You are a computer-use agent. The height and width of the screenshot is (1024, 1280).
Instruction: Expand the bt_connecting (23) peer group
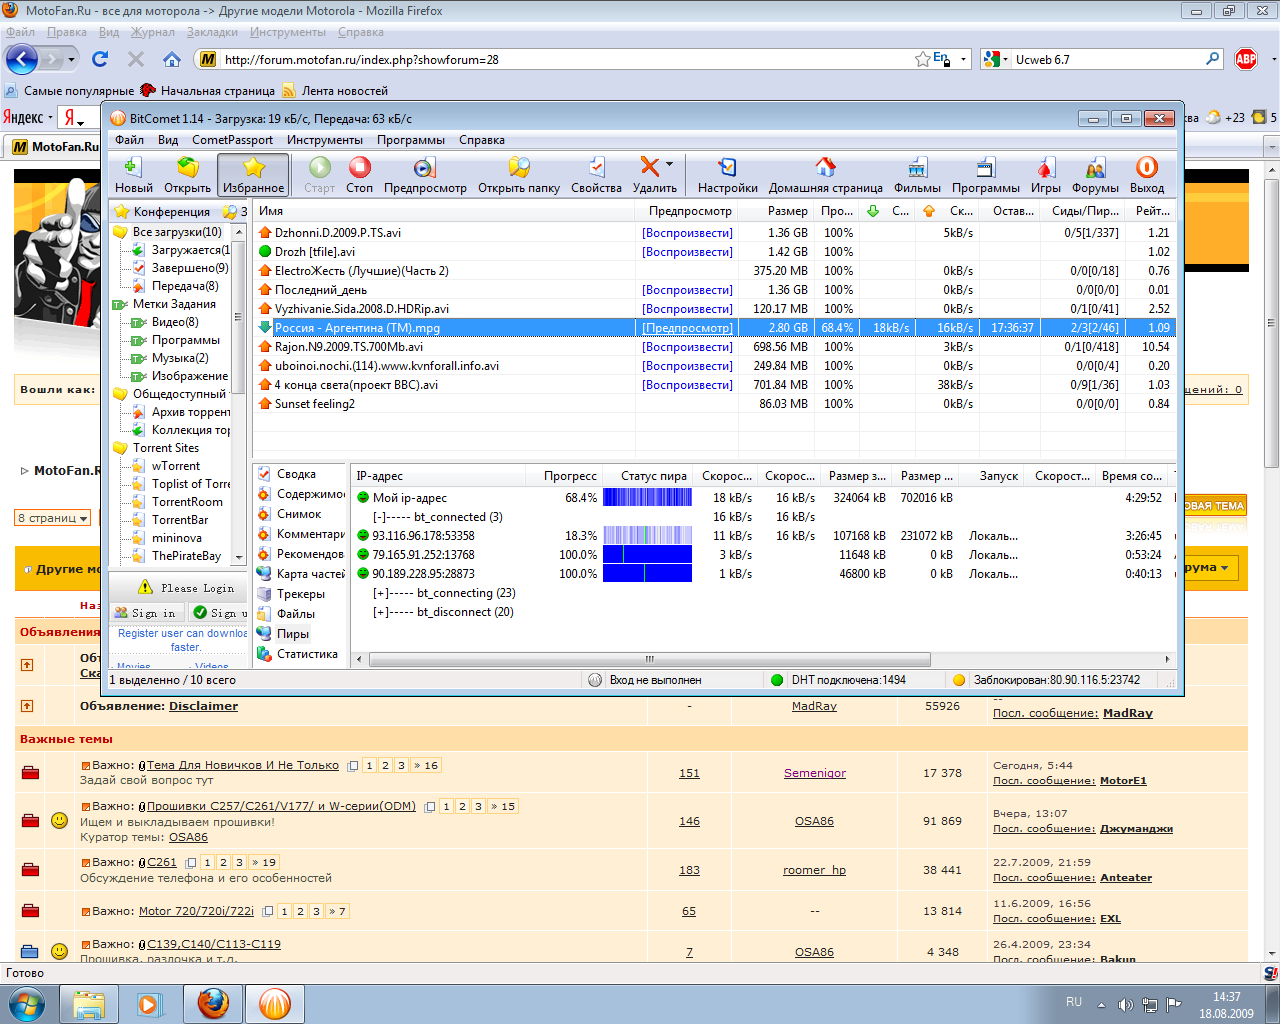[380, 593]
